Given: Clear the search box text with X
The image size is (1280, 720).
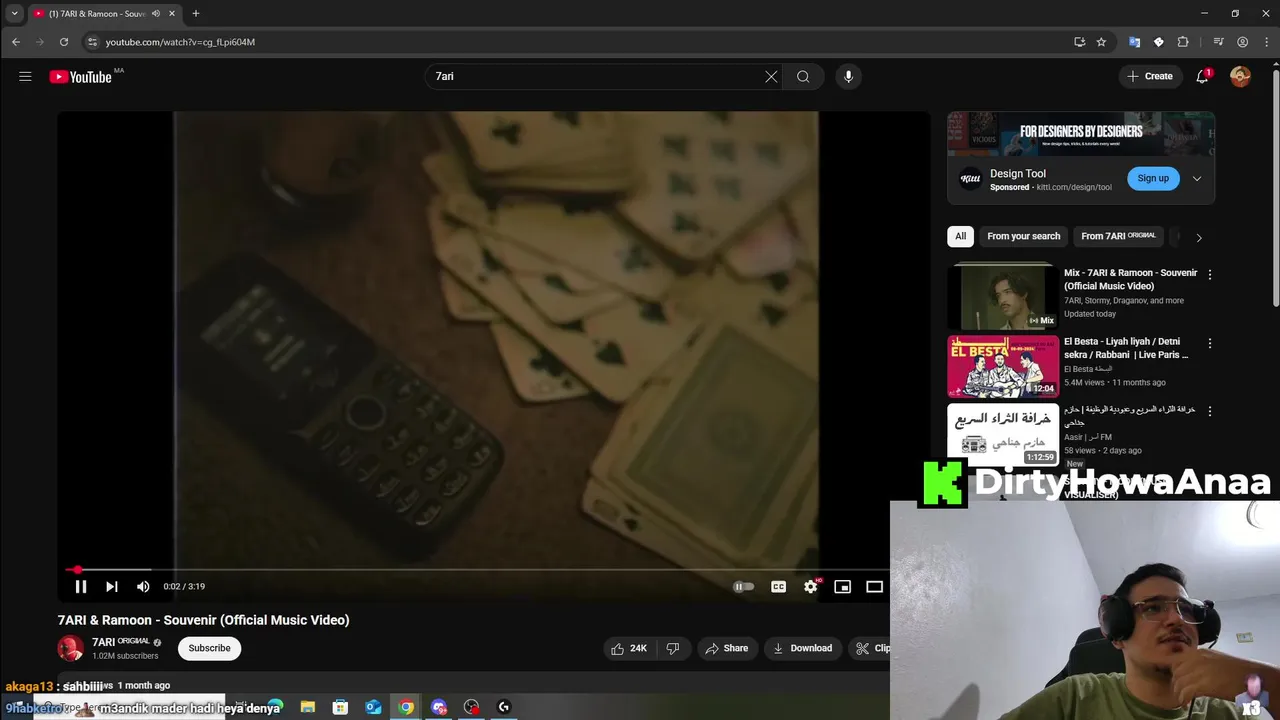Looking at the screenshot, I should click(x=771, y=76).
